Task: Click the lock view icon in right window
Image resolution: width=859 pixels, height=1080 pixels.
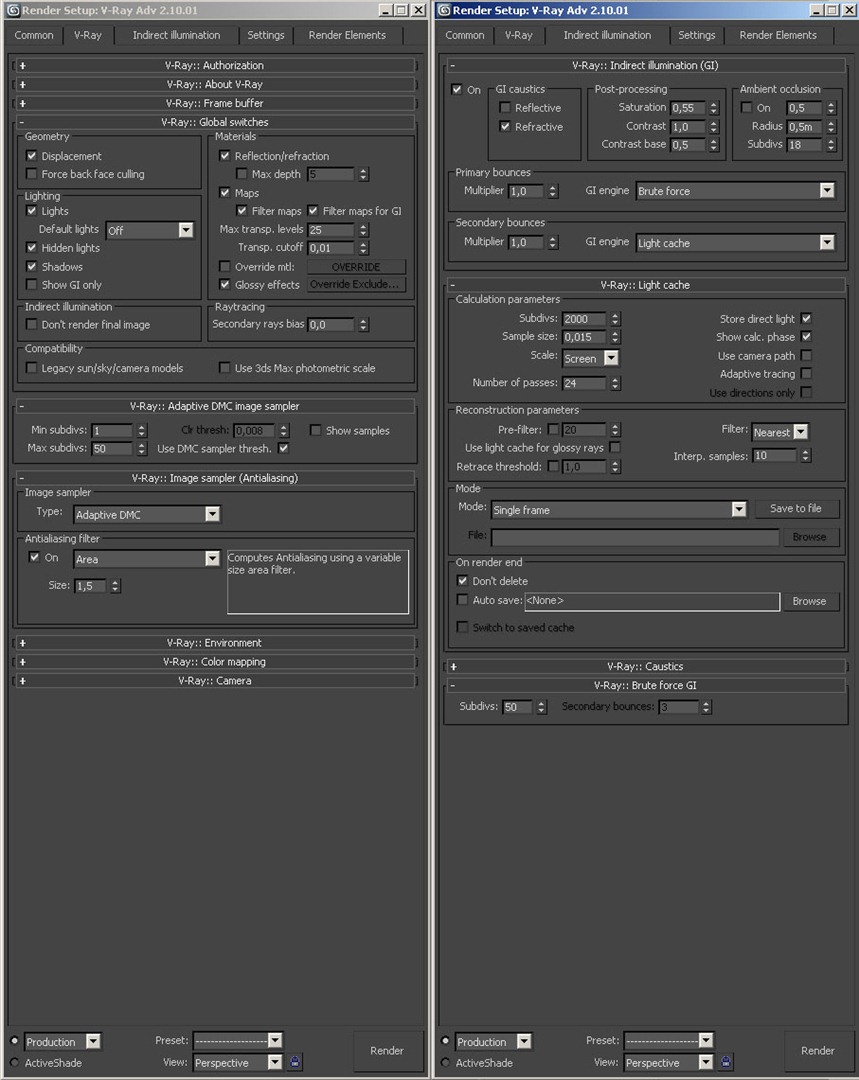Action: pyautogui.click(x=725, y=1062)
